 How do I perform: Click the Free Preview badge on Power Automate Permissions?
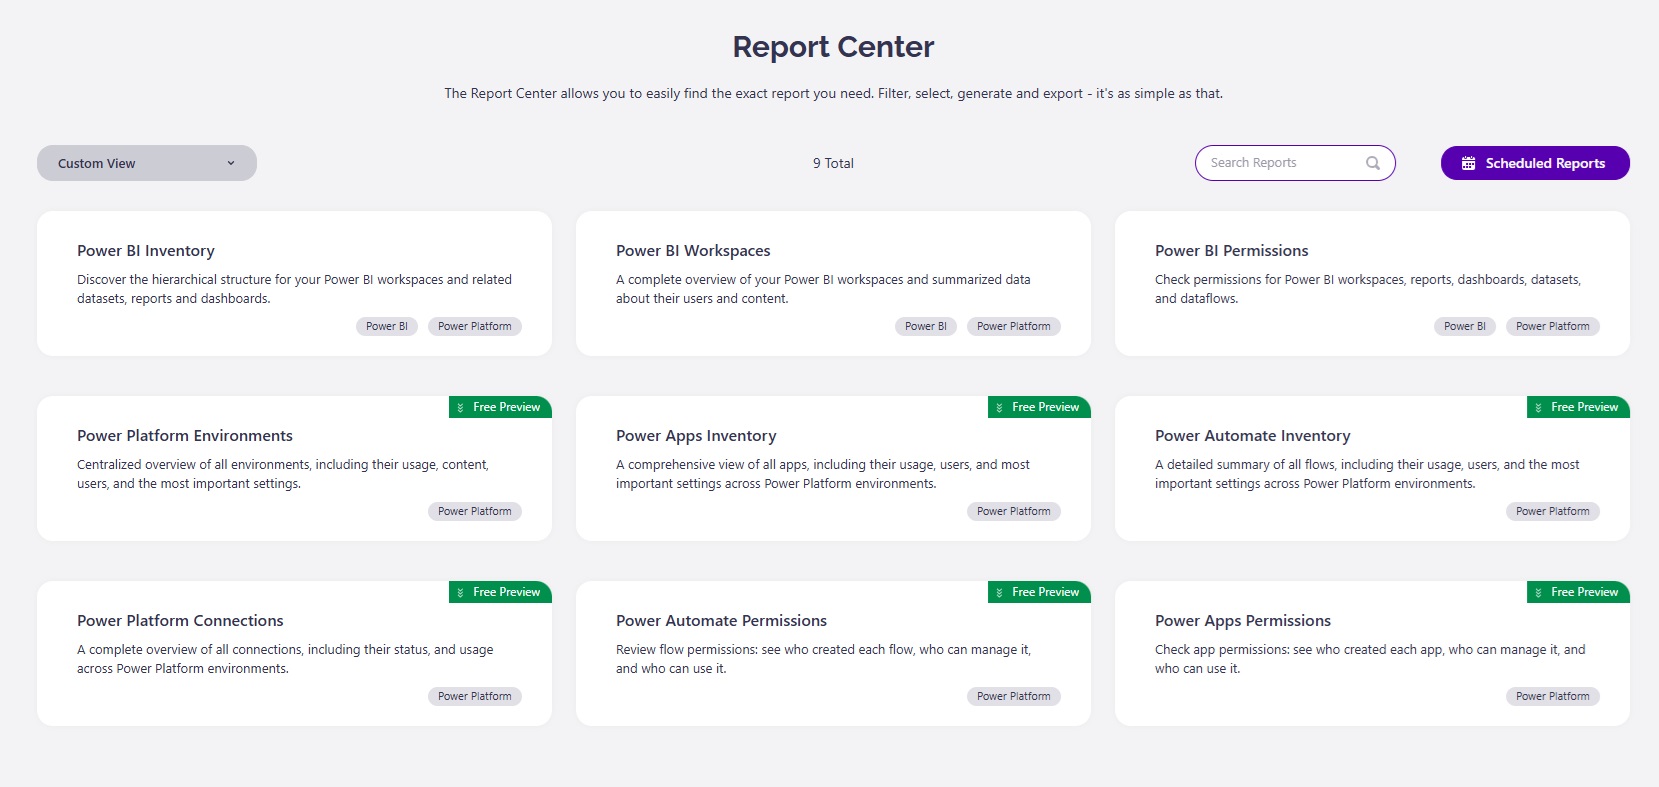1039,592
